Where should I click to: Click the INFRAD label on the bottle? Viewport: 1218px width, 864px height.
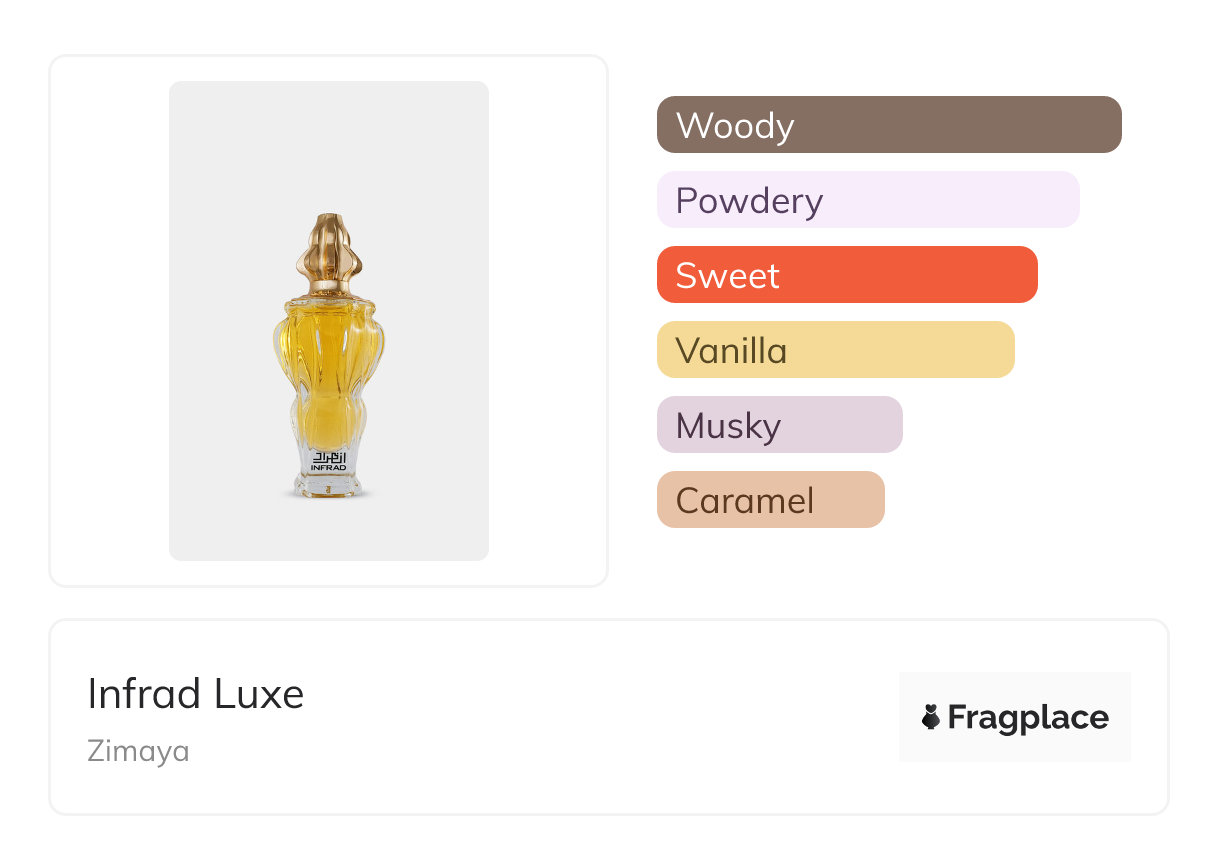coord(328,468)
